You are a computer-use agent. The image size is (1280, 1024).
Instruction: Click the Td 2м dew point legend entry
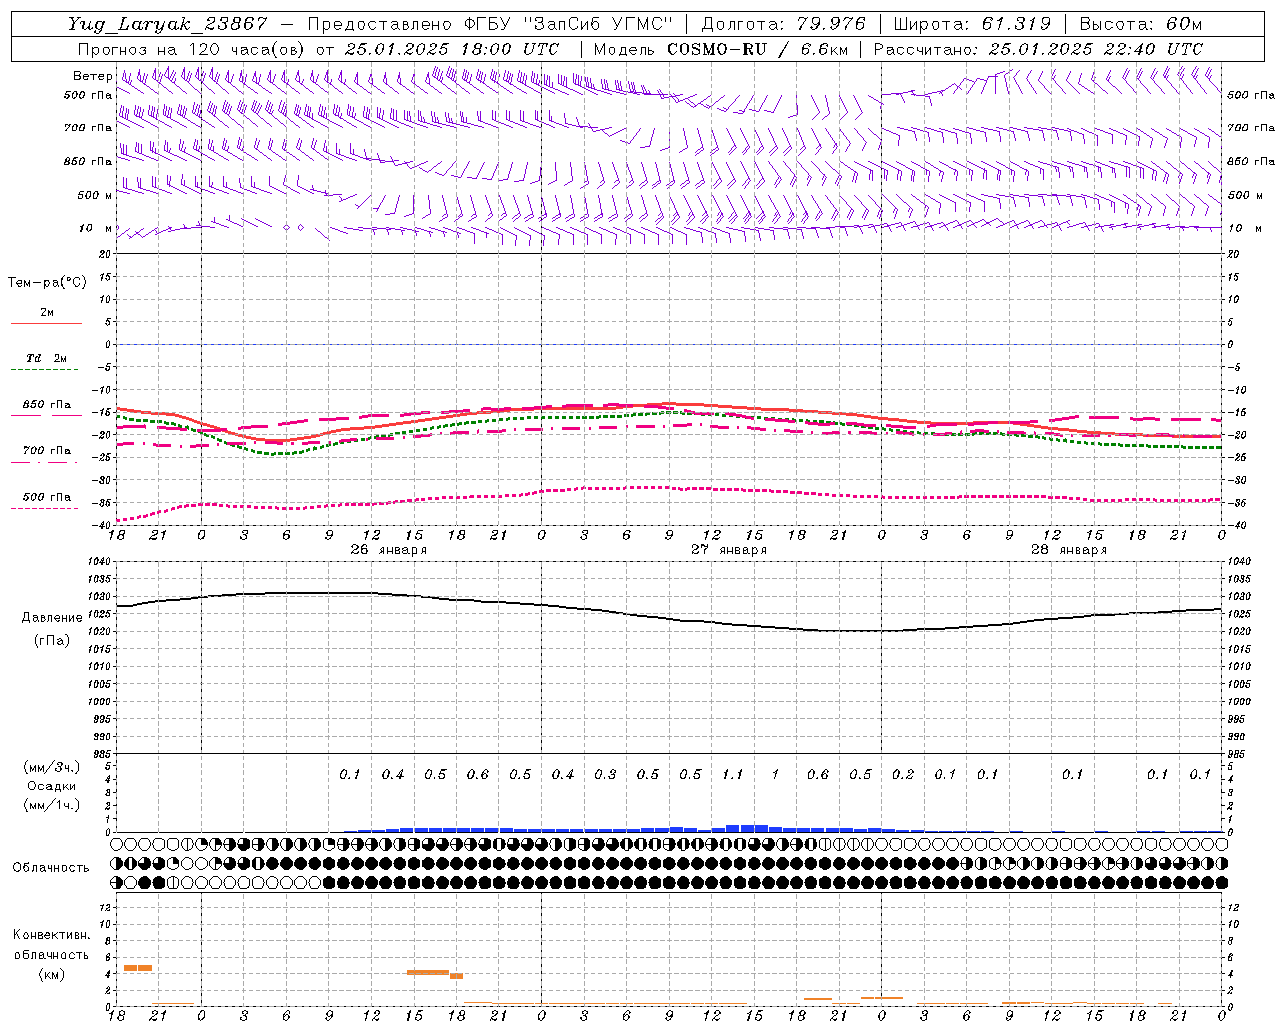click(x=47, y=358)
